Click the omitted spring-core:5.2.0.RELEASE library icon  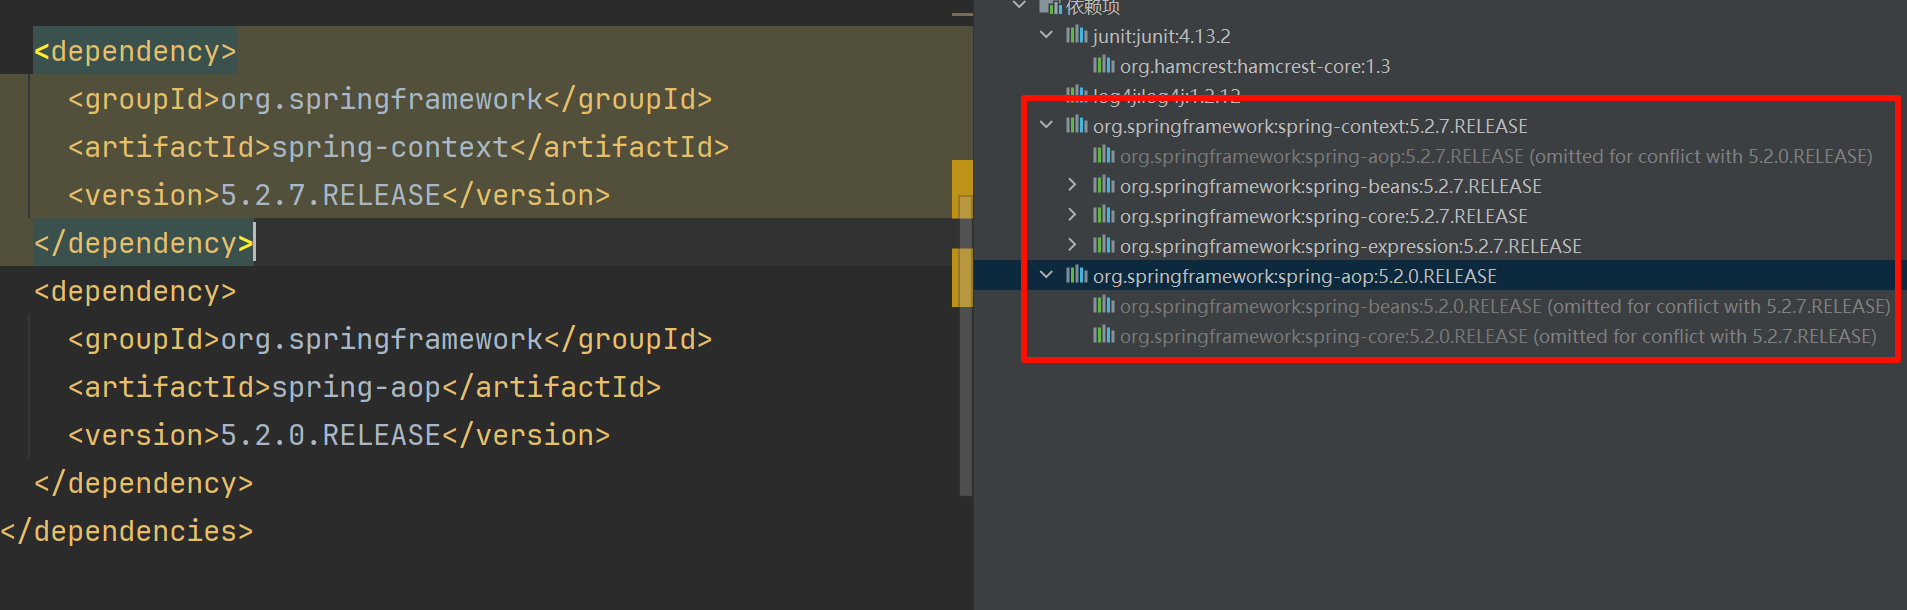click(1103, 336)
